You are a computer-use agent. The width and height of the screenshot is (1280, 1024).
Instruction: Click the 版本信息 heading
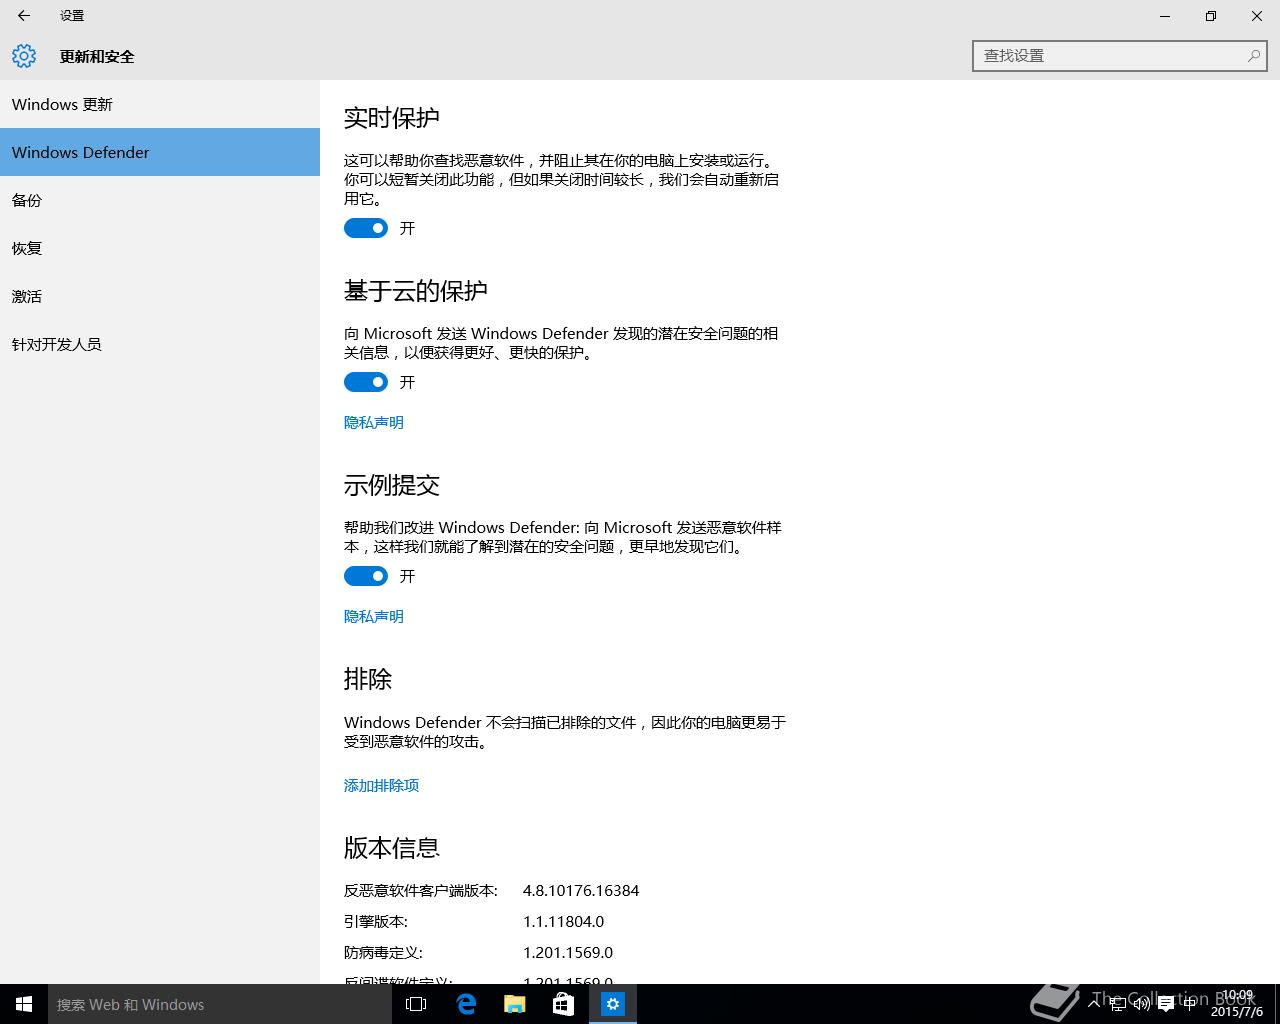coord(392,848)
